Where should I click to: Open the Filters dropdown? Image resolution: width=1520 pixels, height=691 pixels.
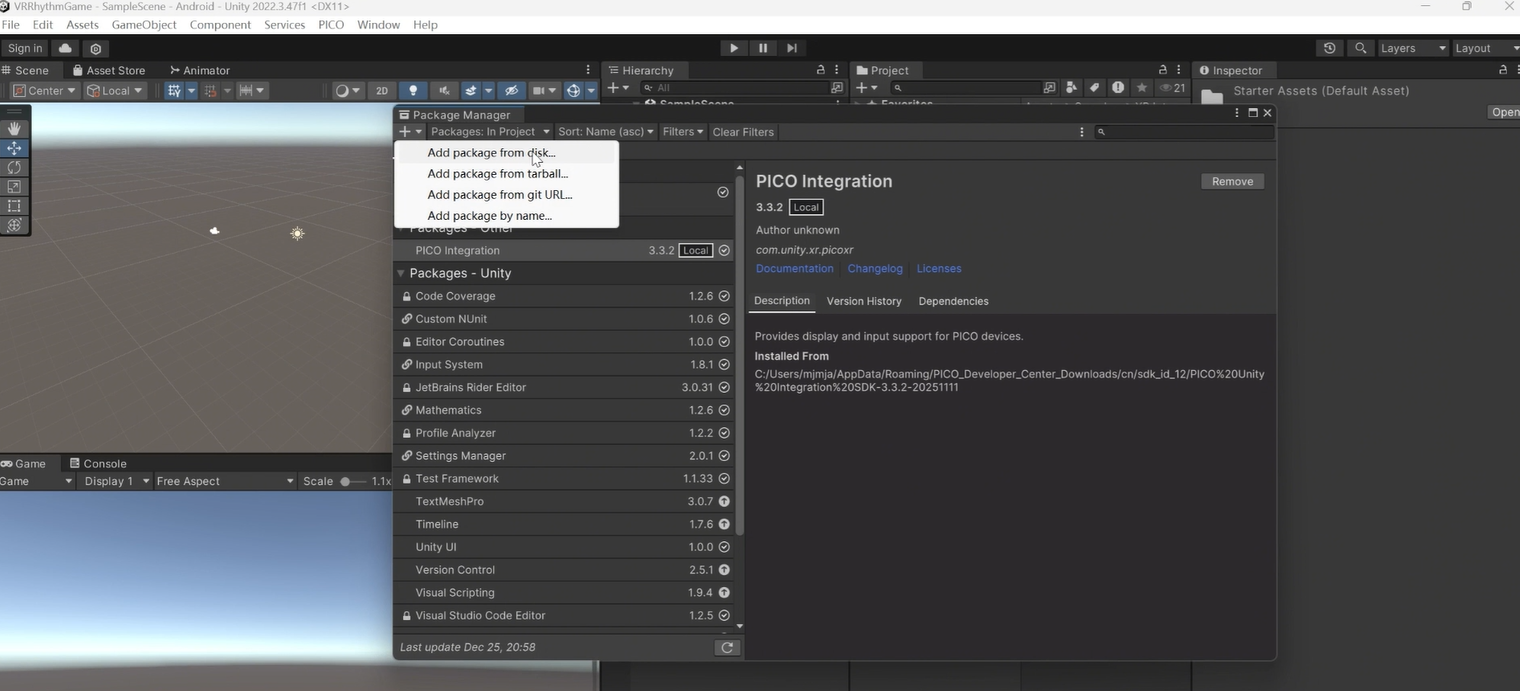(x=683, y=132)
